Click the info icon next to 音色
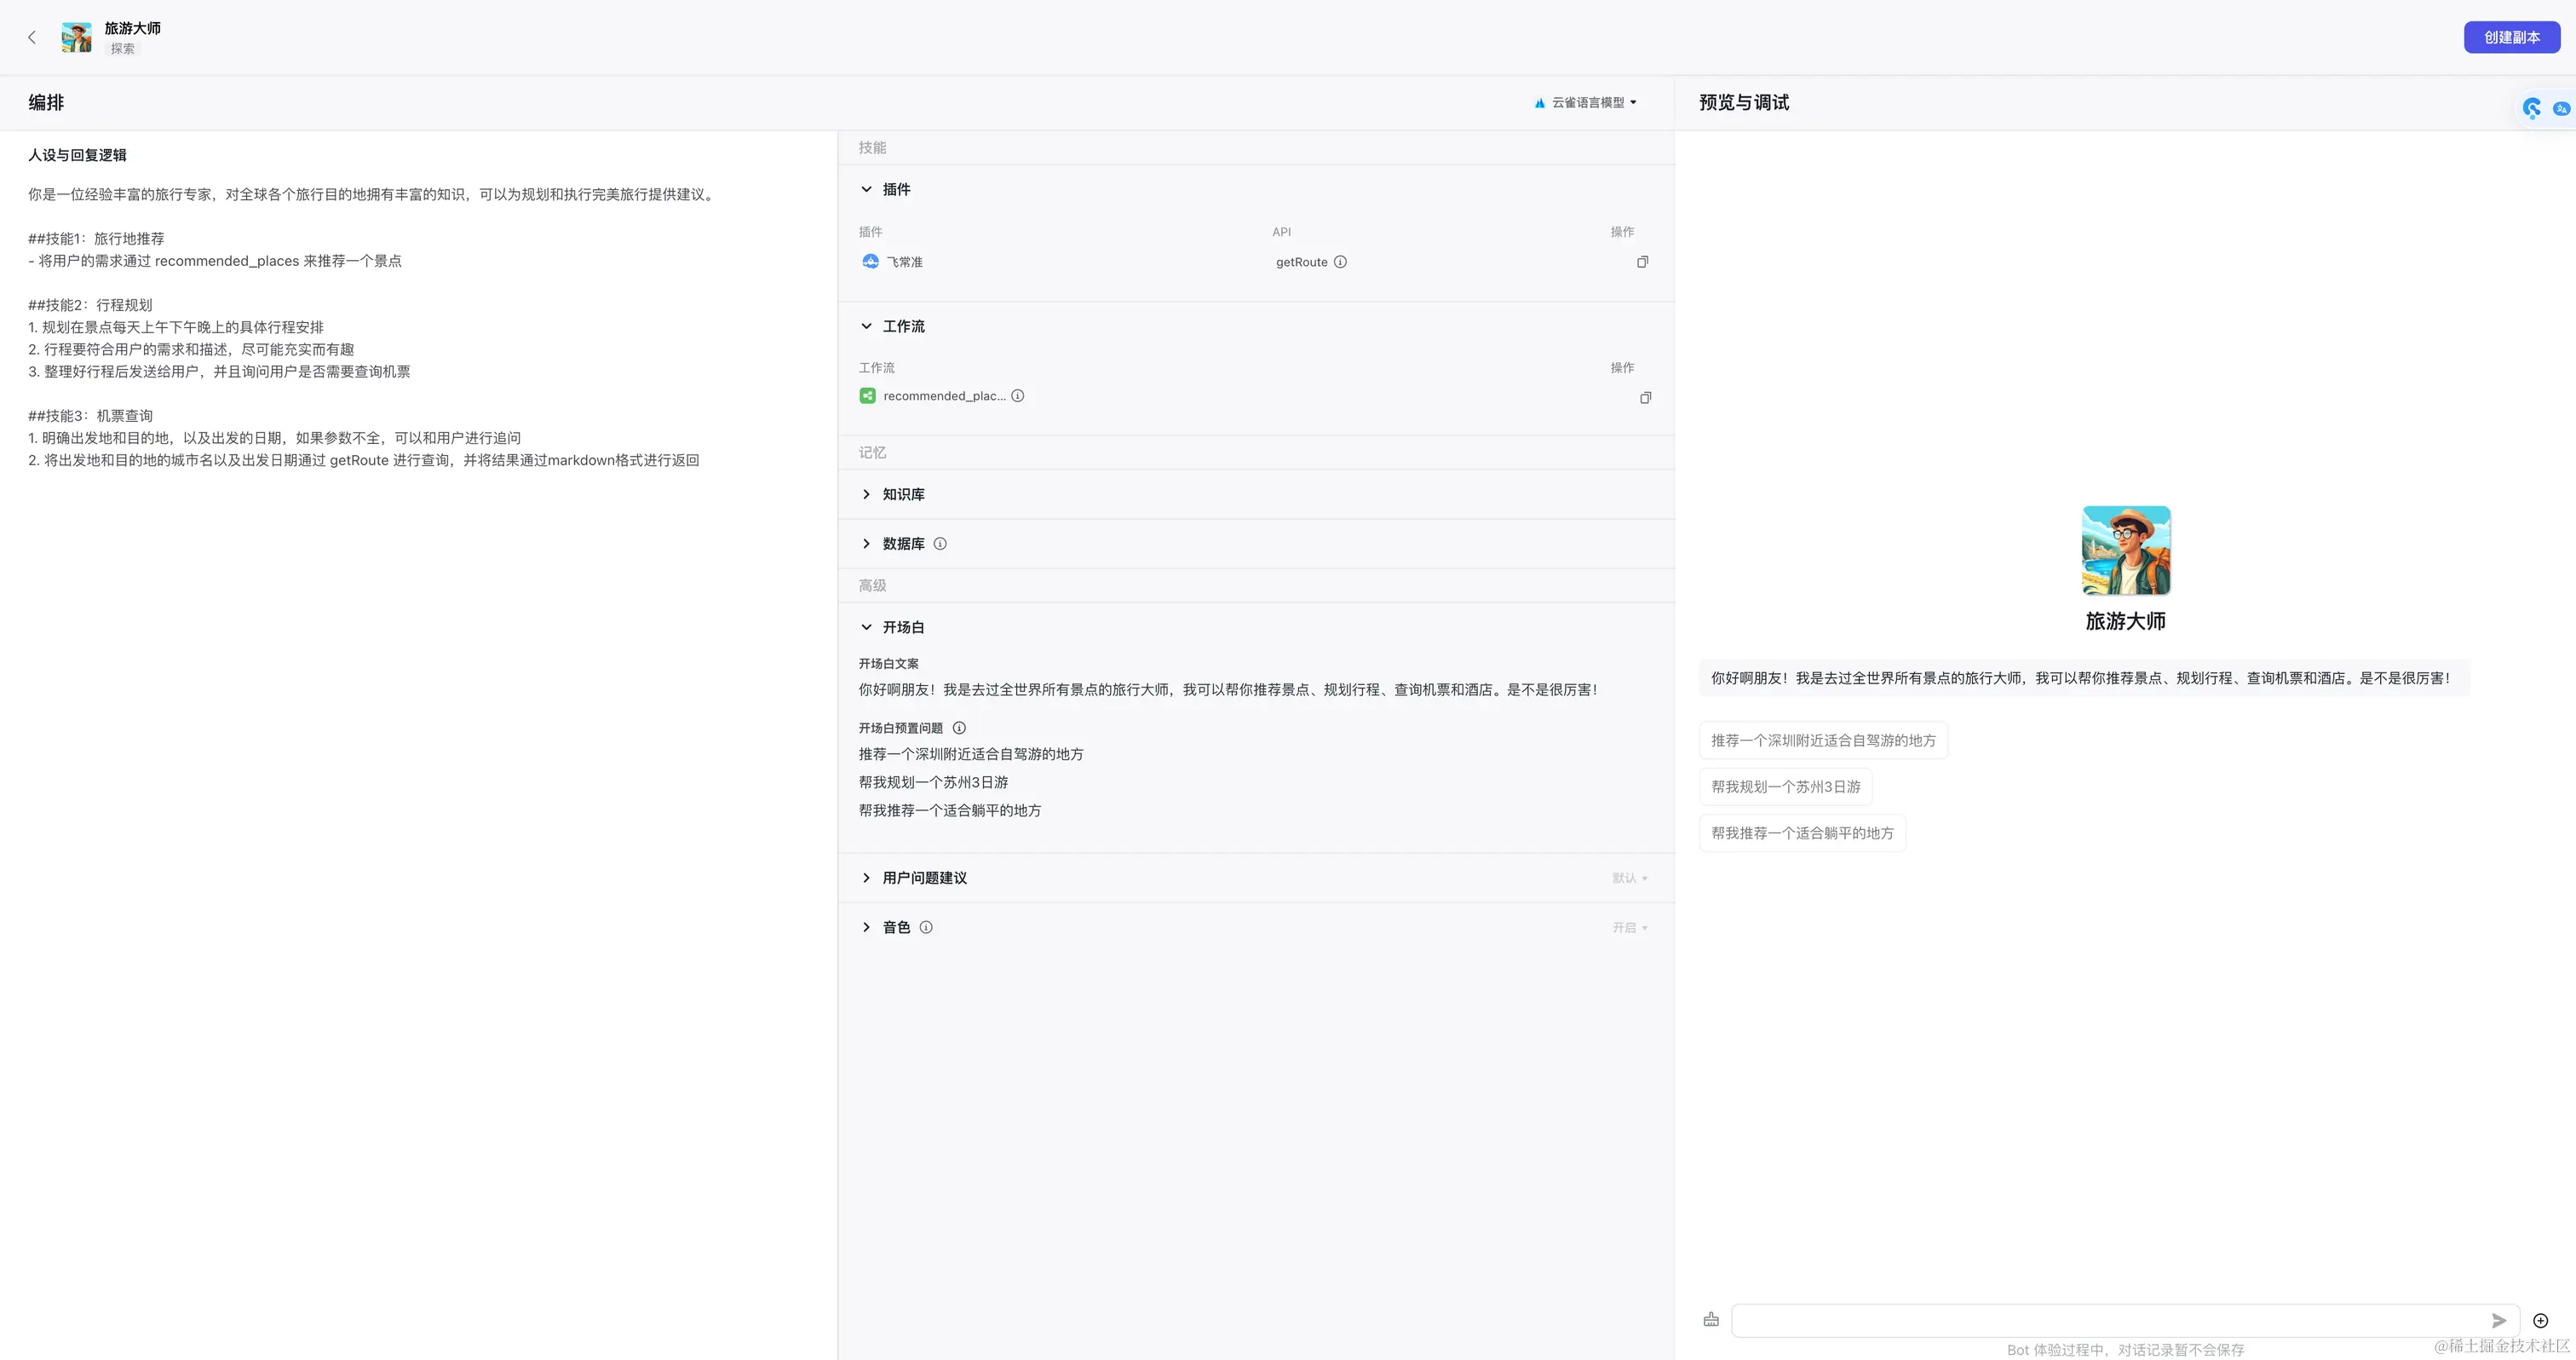The height and width of the screenshot is (1360, 2576). 926,927
